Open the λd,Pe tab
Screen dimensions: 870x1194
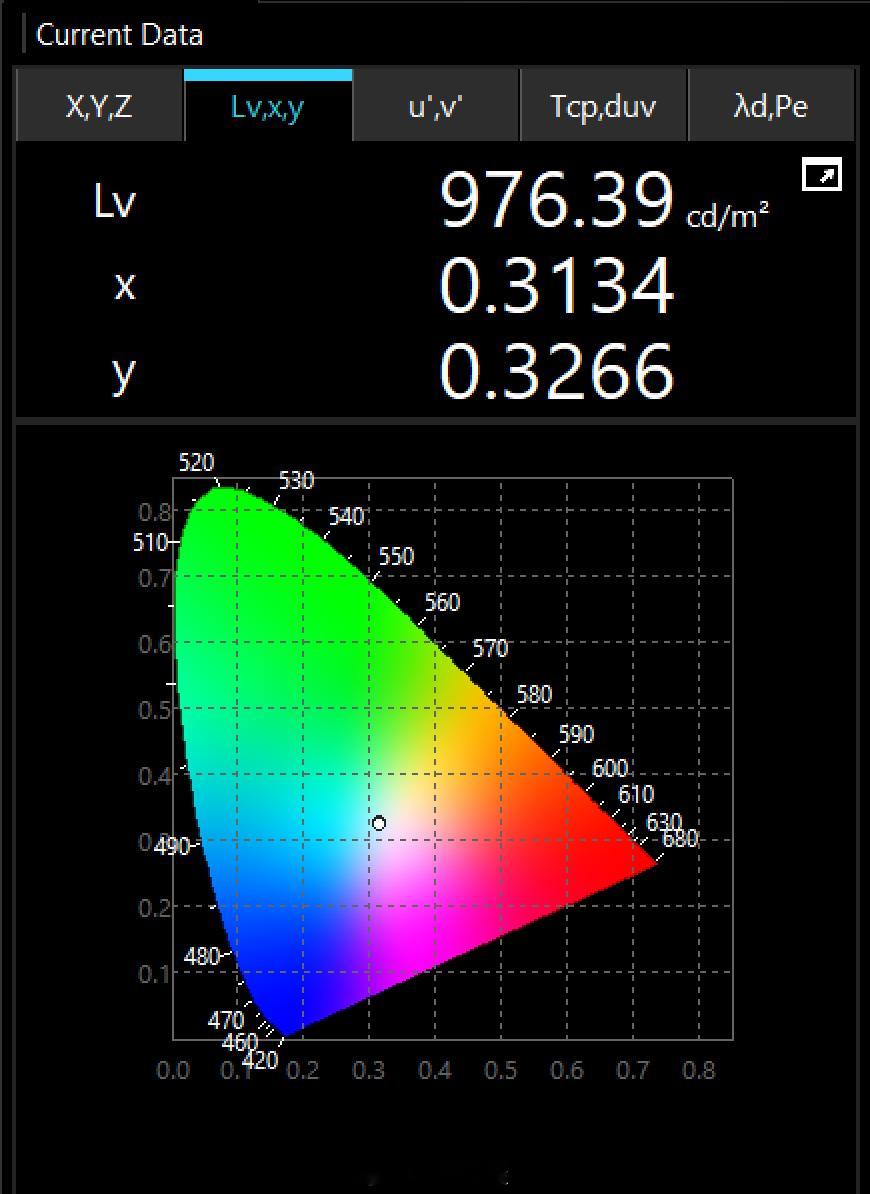click(771, 107)
